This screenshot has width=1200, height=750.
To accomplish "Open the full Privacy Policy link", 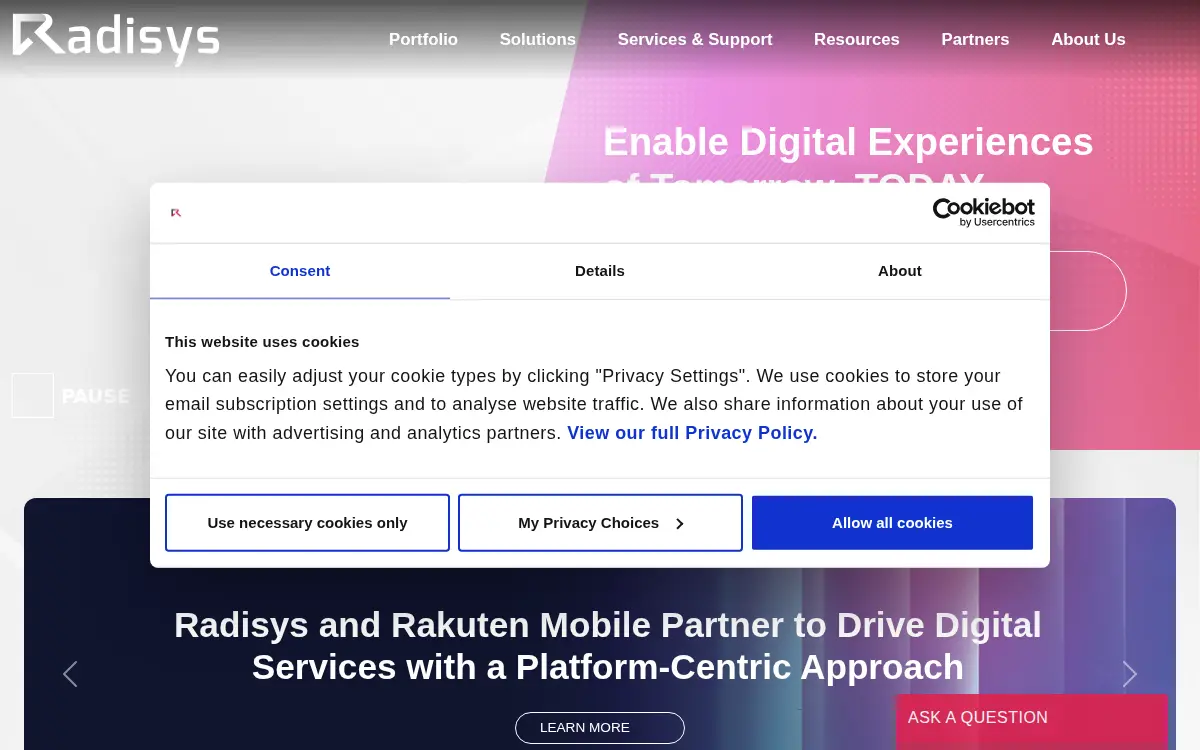I will [692, 433].
